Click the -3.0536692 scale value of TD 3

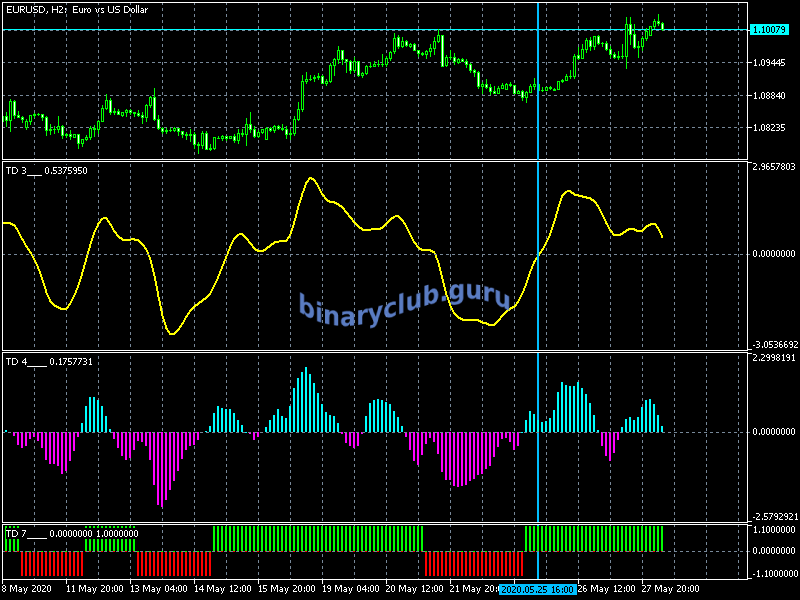coord(774,343)
